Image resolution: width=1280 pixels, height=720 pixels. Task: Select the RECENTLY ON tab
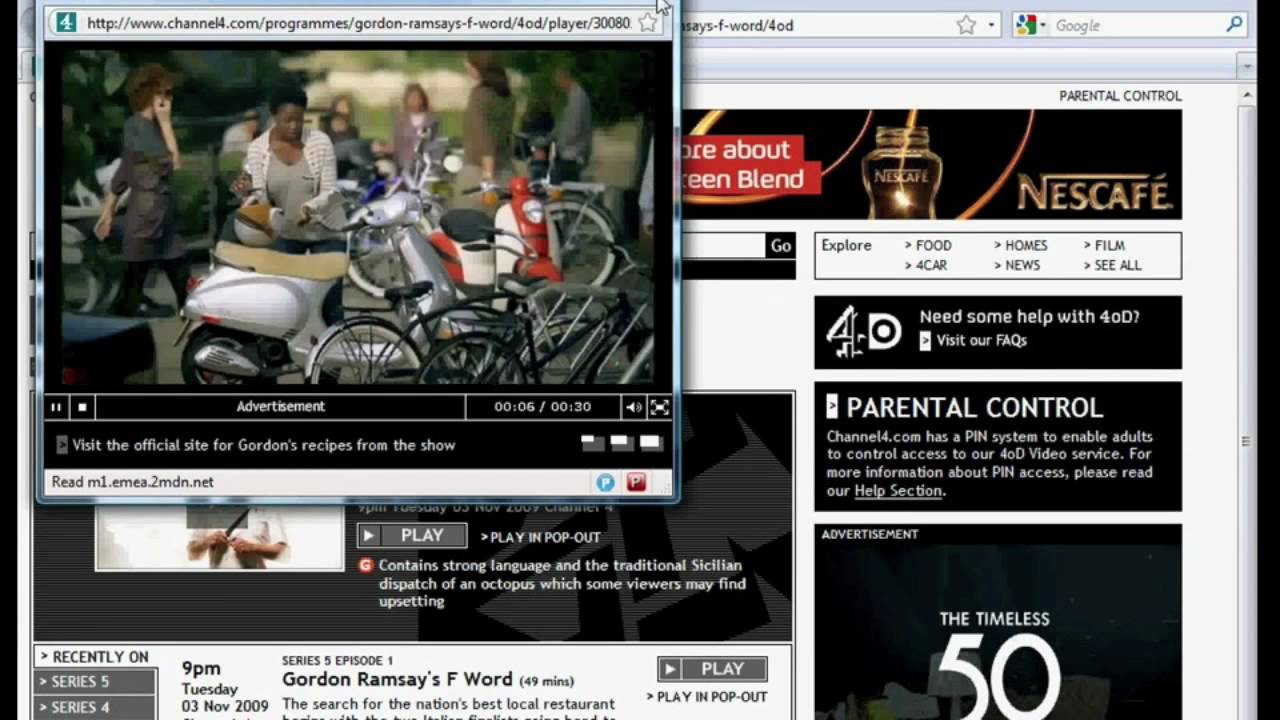click(94, 657)
